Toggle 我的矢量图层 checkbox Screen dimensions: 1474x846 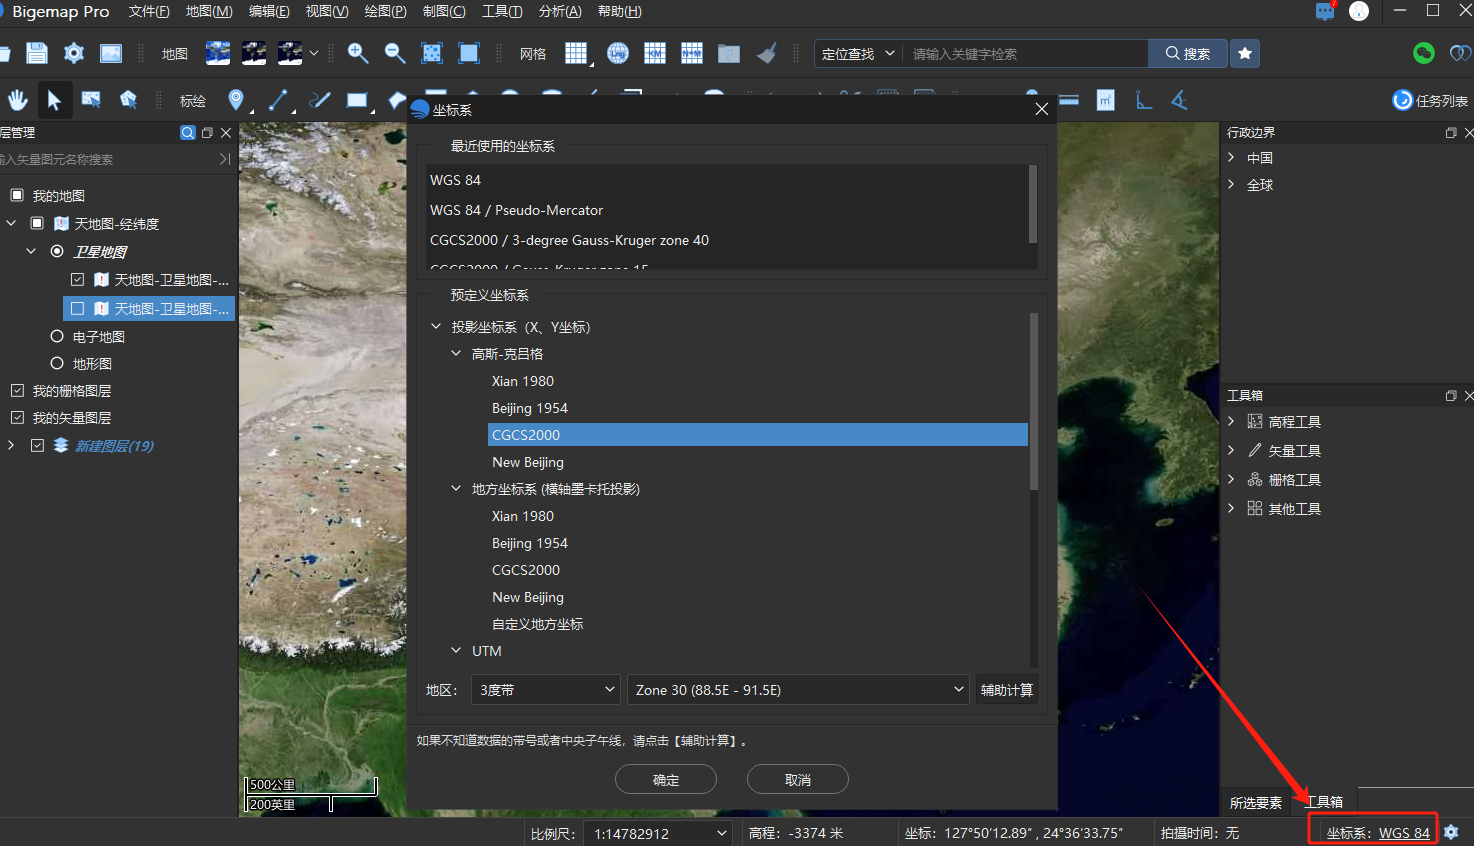(17, 417)
